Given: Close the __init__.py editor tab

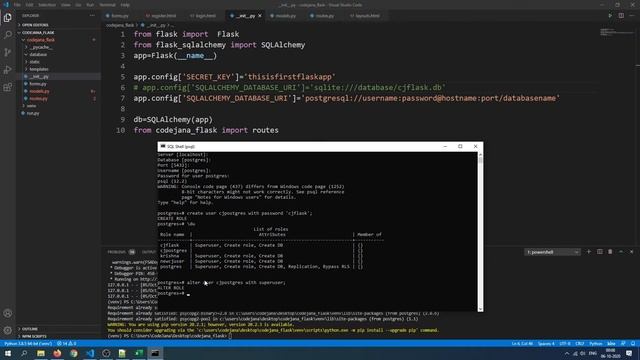Looking at the screenshot, I should (x=260, y=16).
